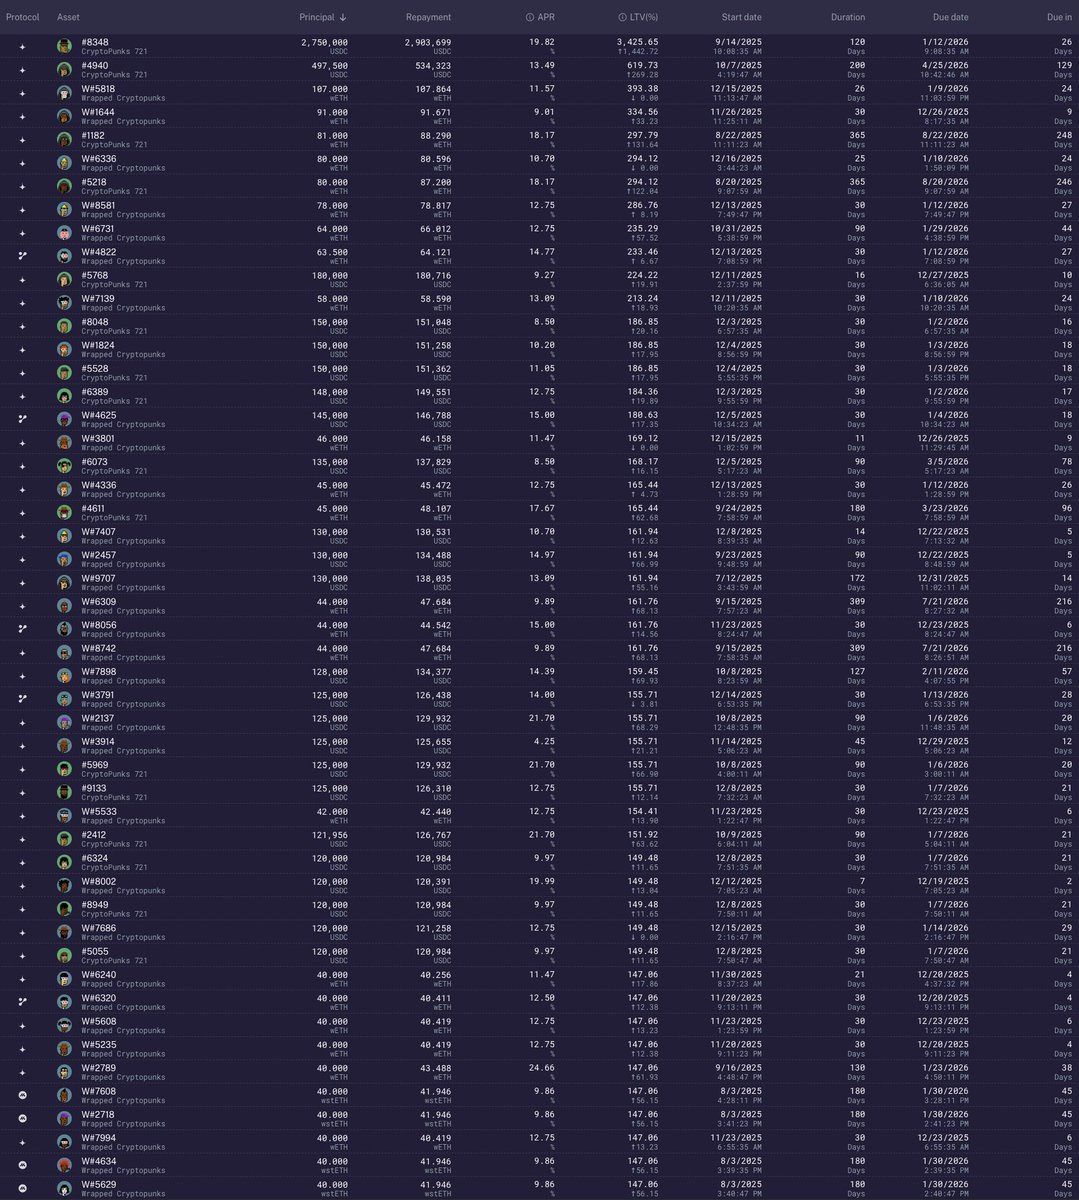Open asset W#1644 Wrapped Cryptopunks
Screen dimensions: 1079x1200
click(x=123, y=116)
